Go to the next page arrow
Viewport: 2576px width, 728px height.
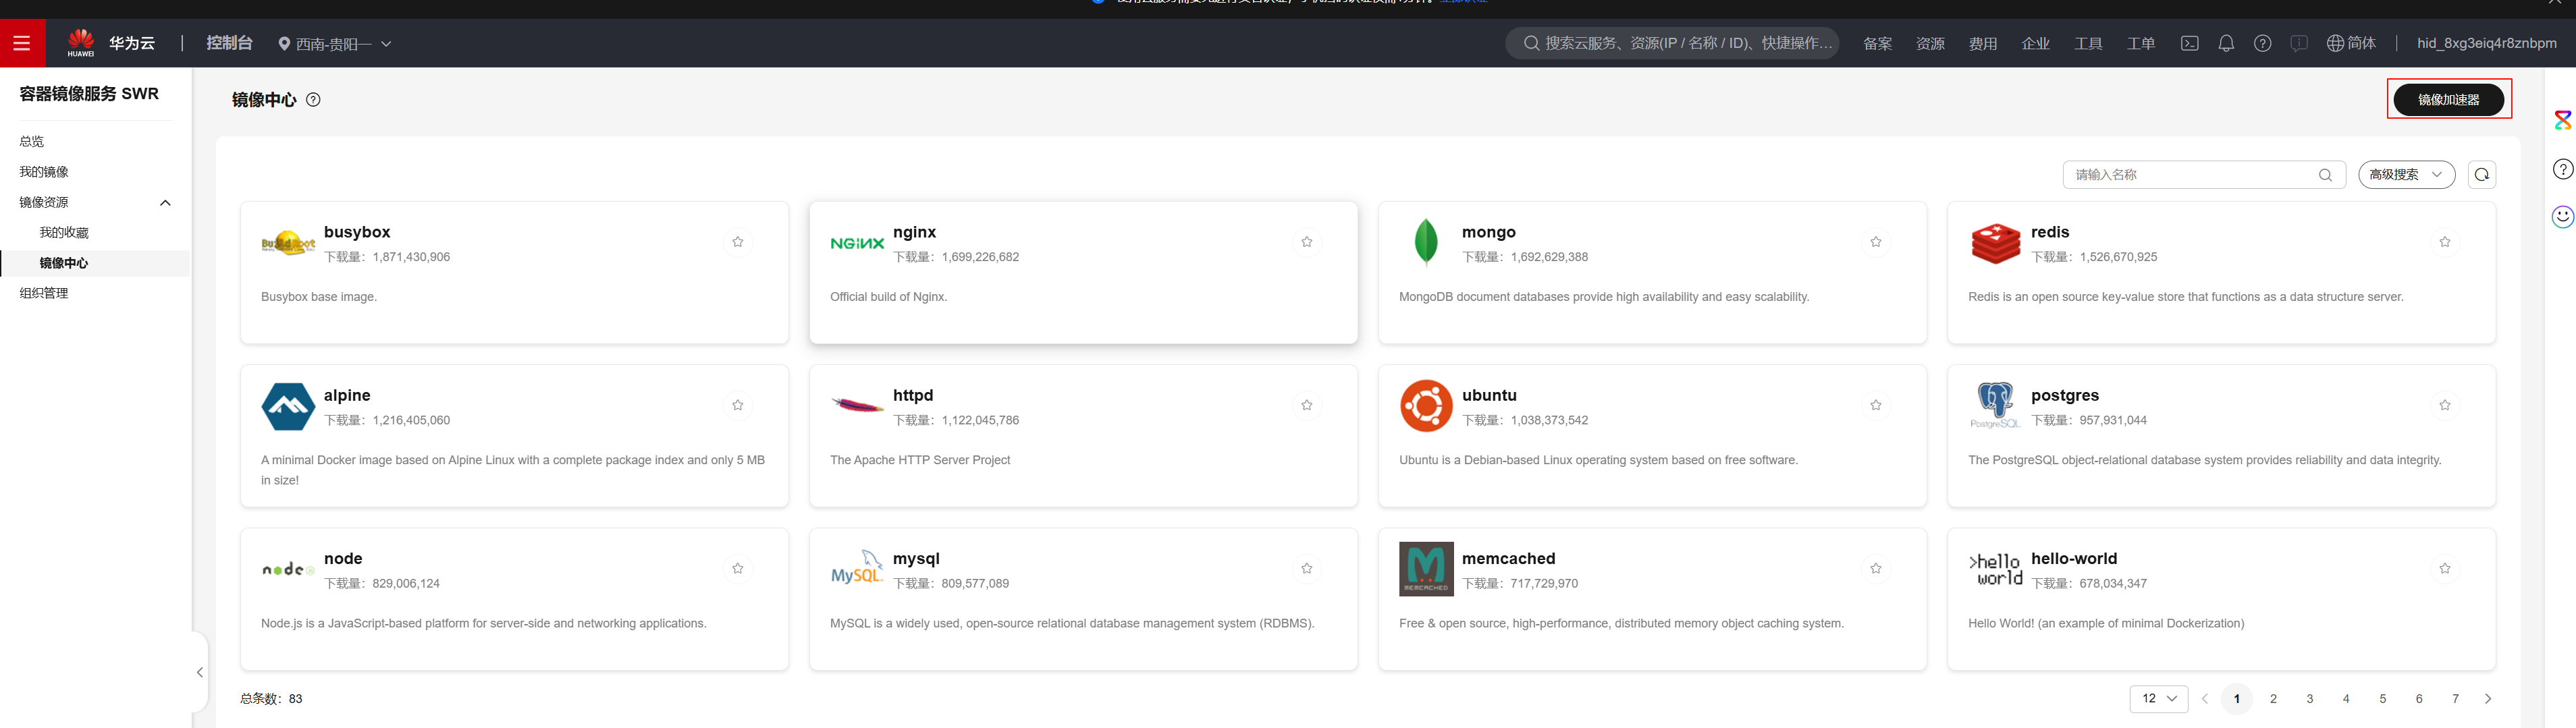tap(2488, 699)
